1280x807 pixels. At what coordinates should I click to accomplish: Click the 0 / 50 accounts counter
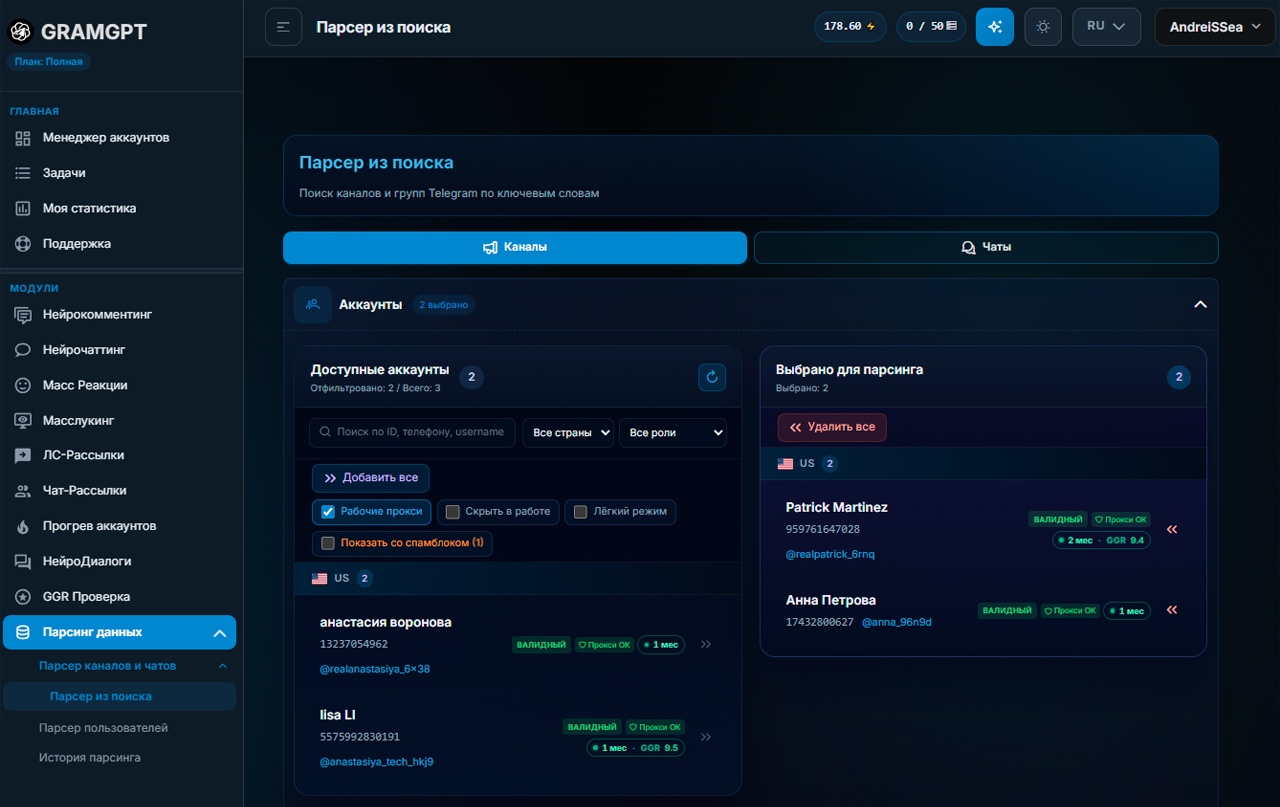coord(931,27)
